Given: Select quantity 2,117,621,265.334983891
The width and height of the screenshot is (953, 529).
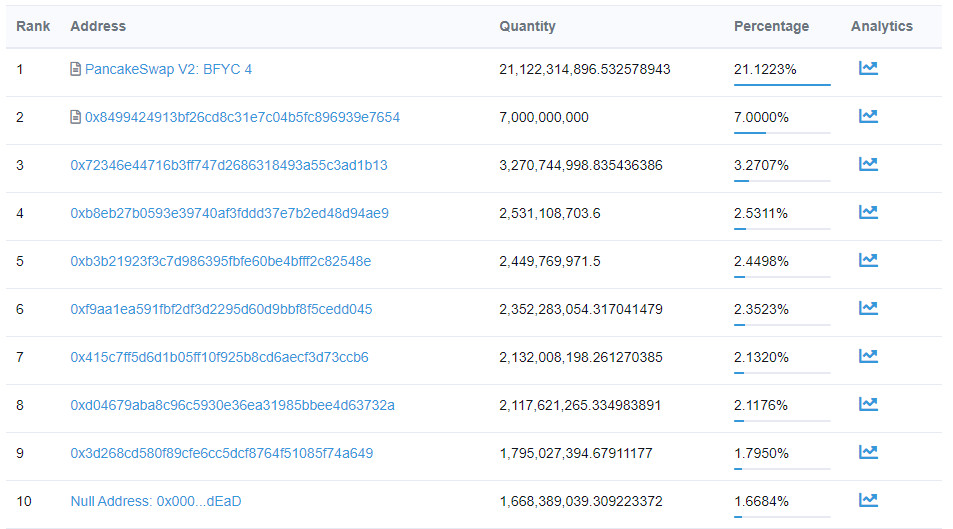Looking at the screenshot, I should [580, 406].
